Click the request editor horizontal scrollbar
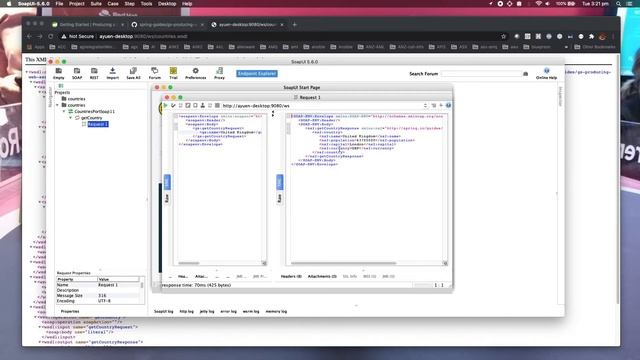The image size is (640, 360). pyautogui.click(x=189, y=263)
